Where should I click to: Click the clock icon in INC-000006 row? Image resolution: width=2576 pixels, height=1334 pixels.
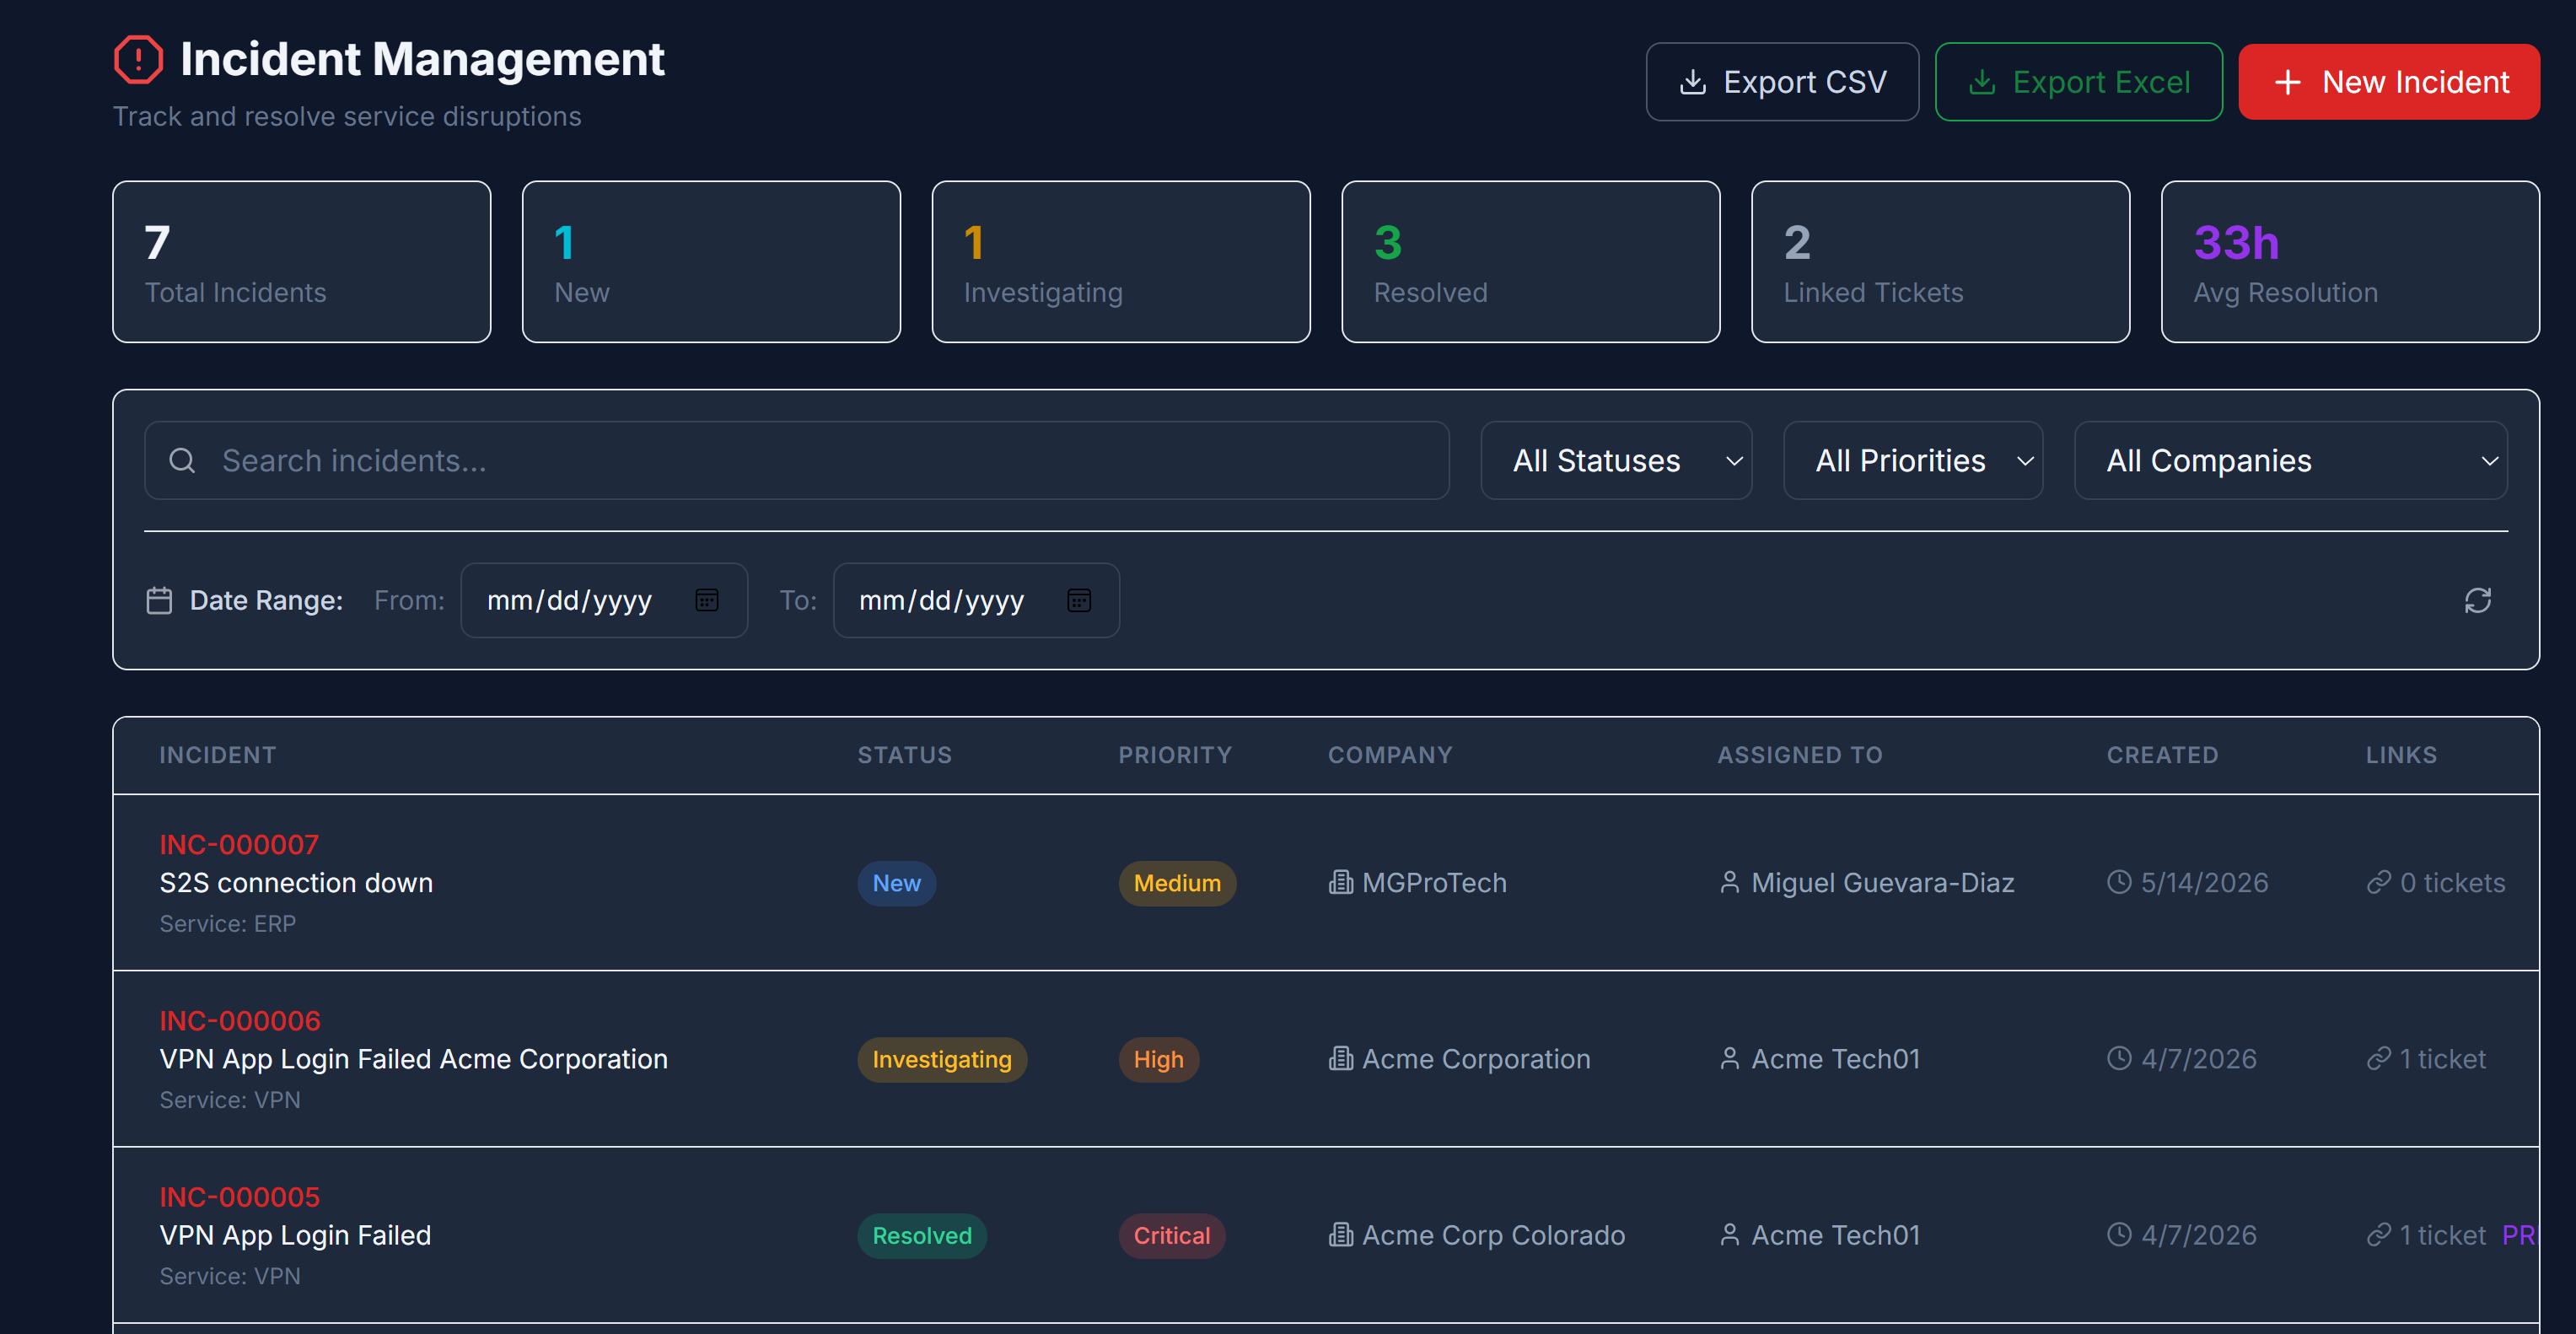(x=2119, y=1058)
